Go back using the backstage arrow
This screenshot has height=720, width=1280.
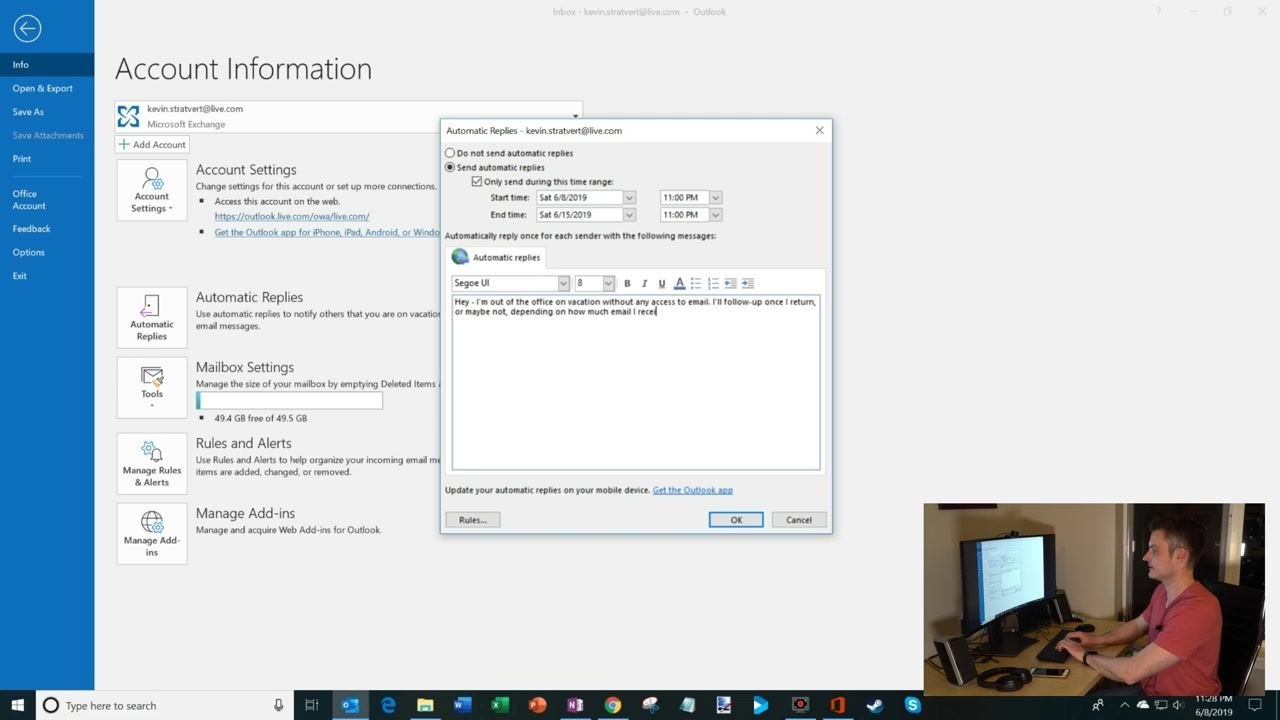coord(27,28)
